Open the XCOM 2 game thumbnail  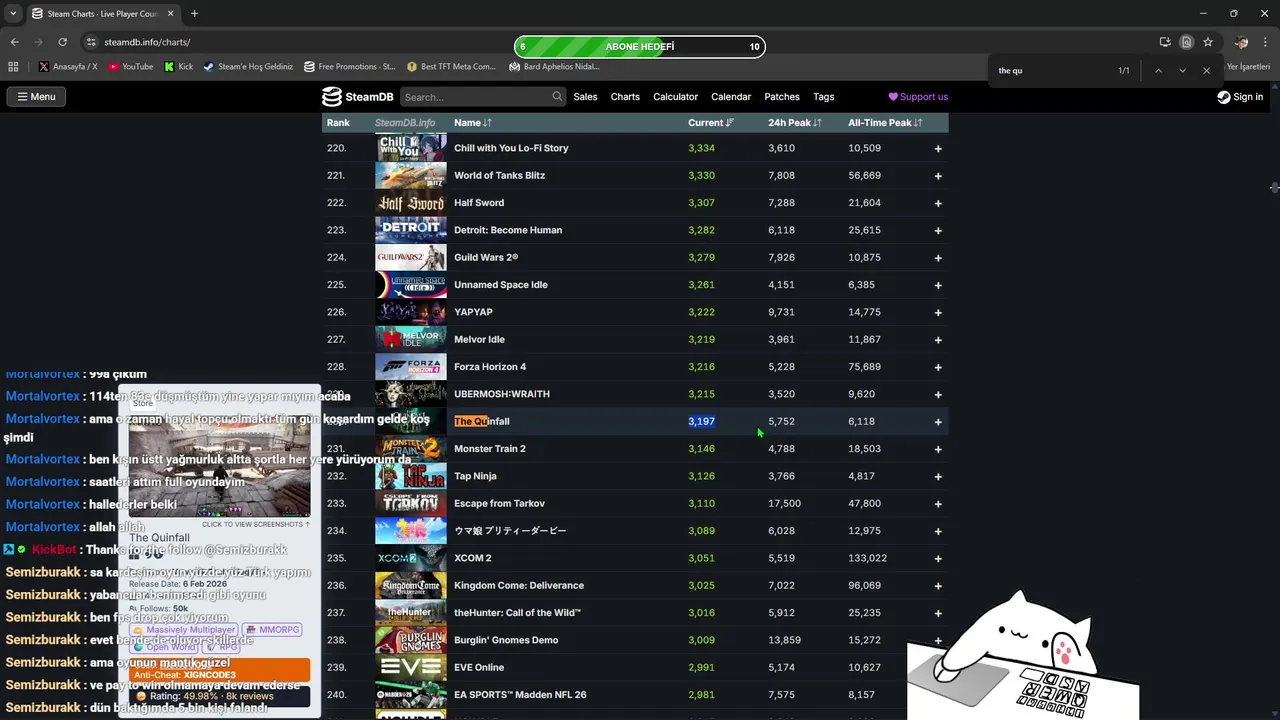coord(411,558)
